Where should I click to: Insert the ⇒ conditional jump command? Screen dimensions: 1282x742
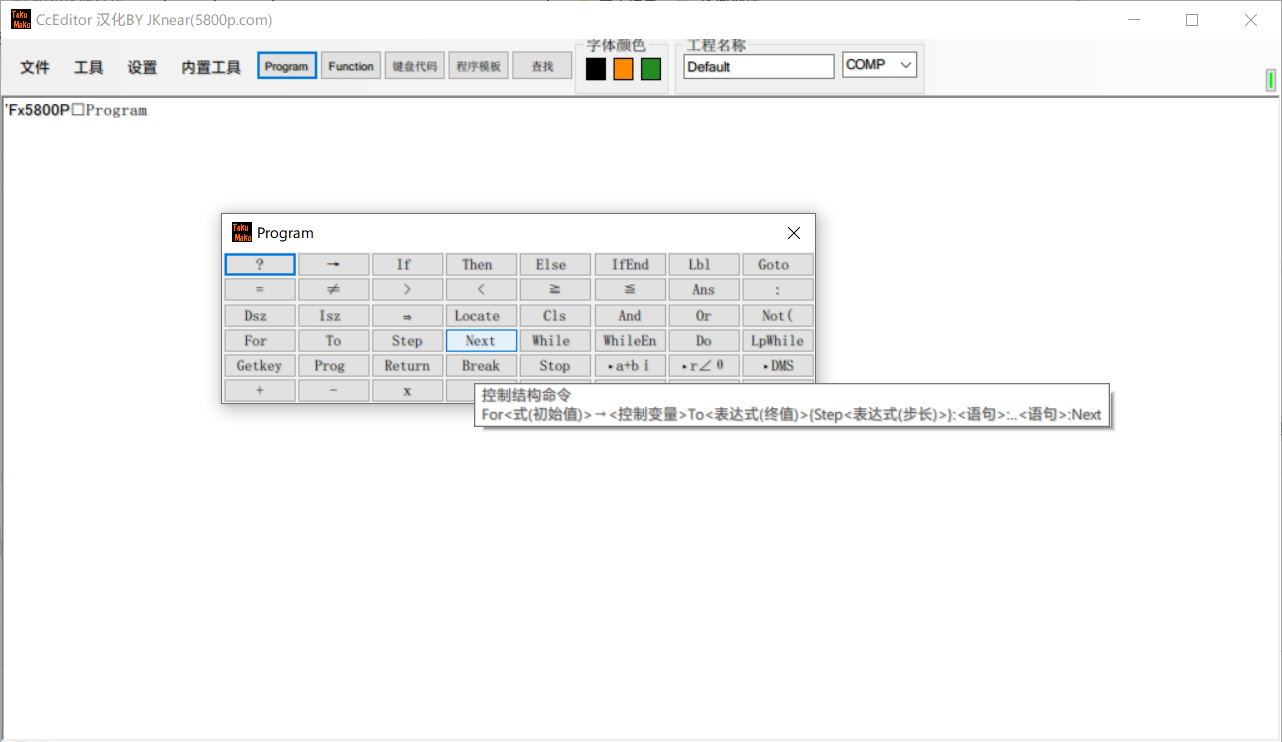407,316
